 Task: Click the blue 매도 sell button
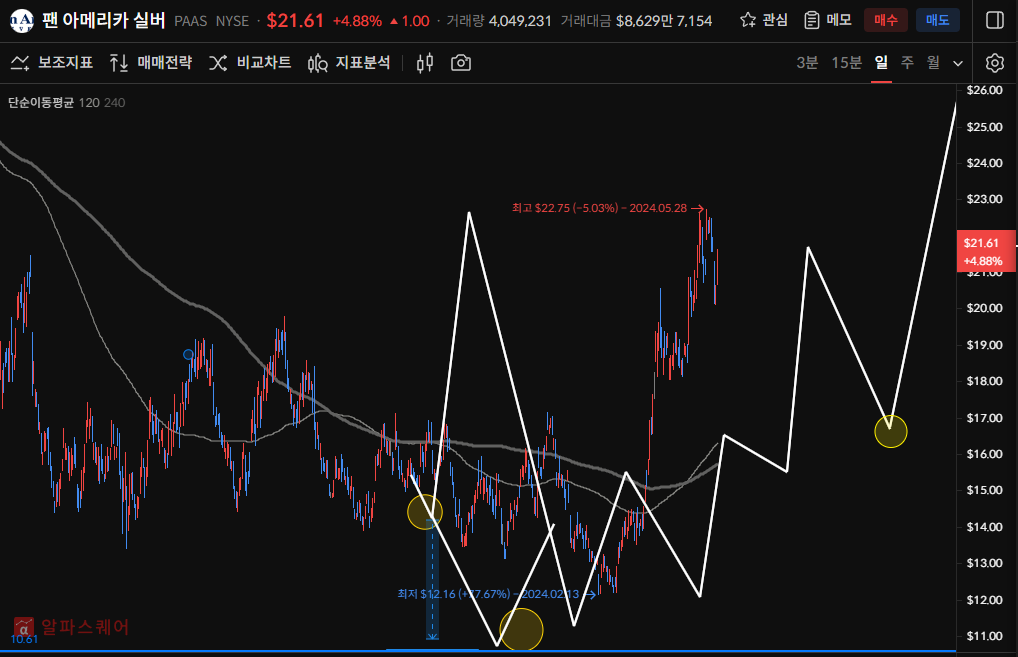point(937,20)
